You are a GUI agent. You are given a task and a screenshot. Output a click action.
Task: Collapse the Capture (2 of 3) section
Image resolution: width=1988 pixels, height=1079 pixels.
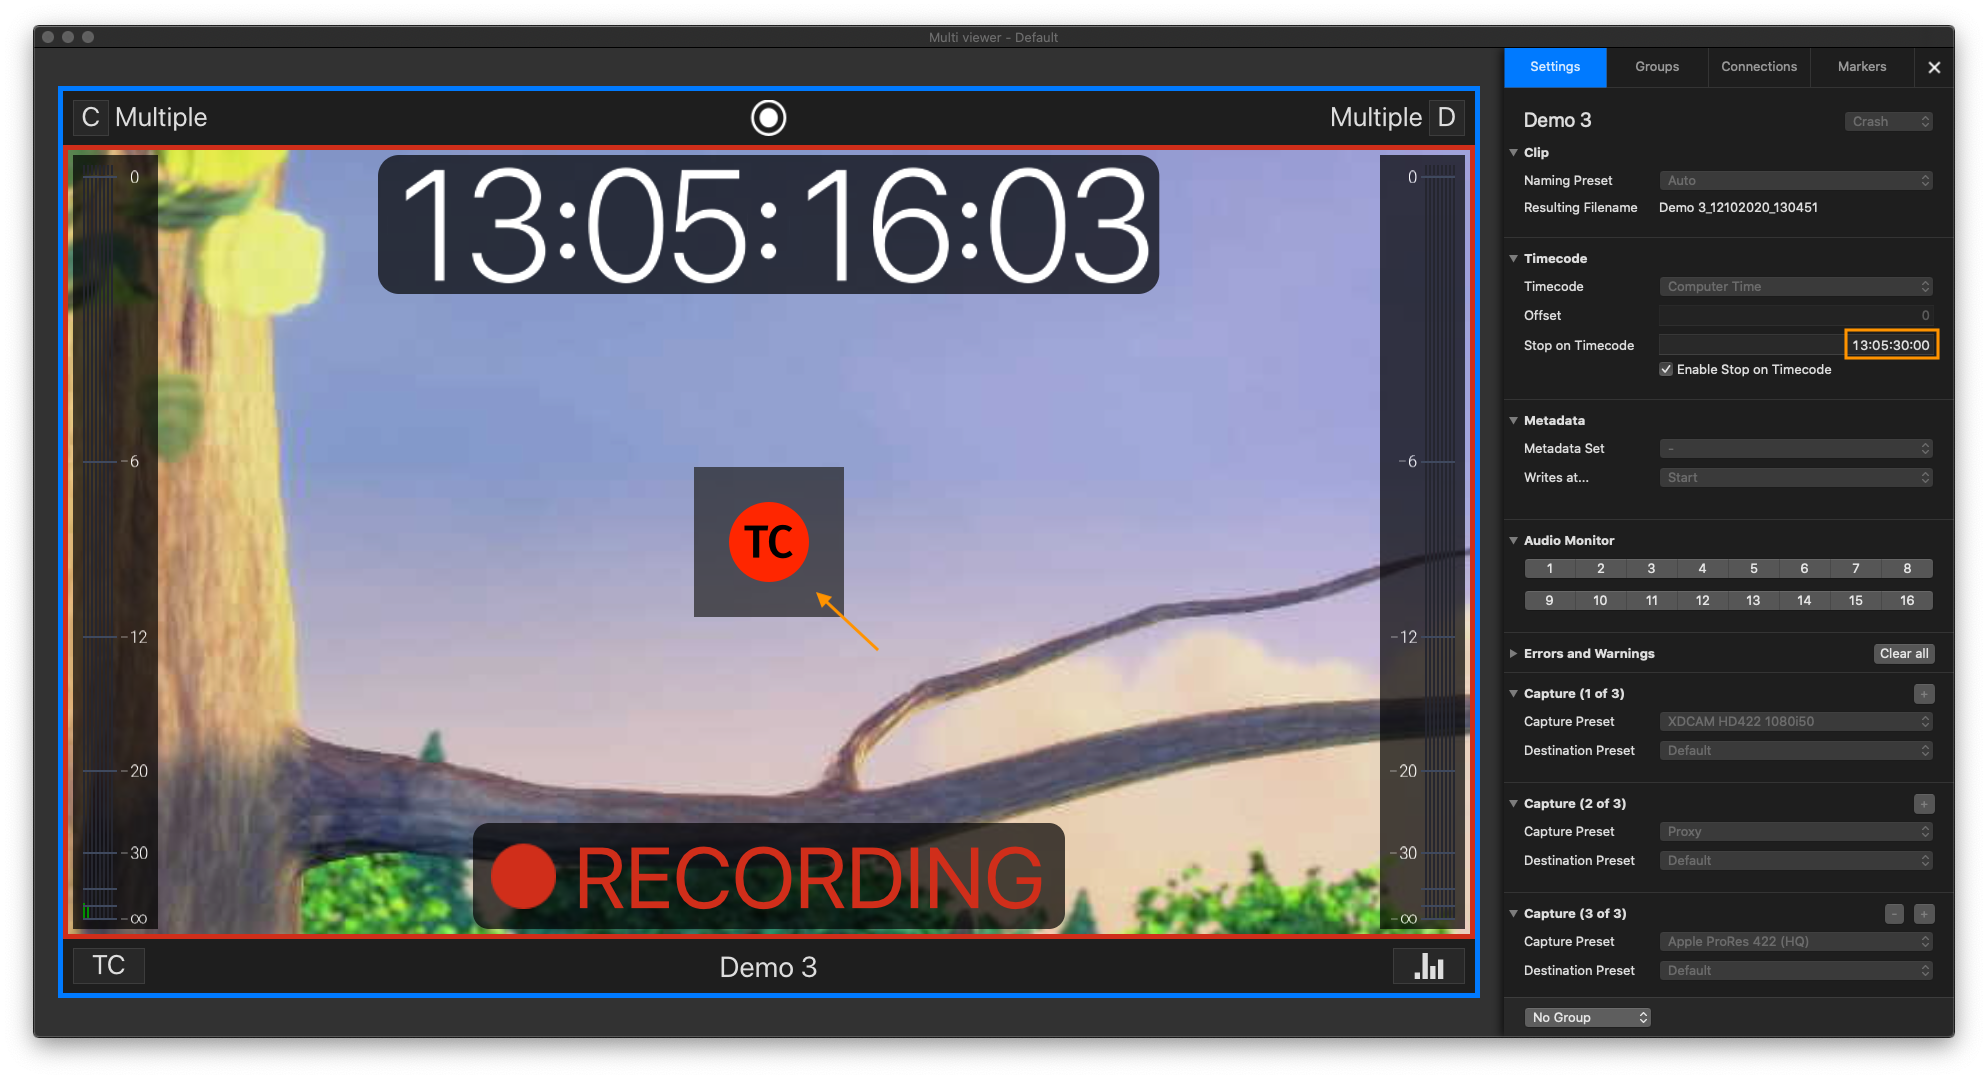pyautogui.click(x=1513, y=804)
